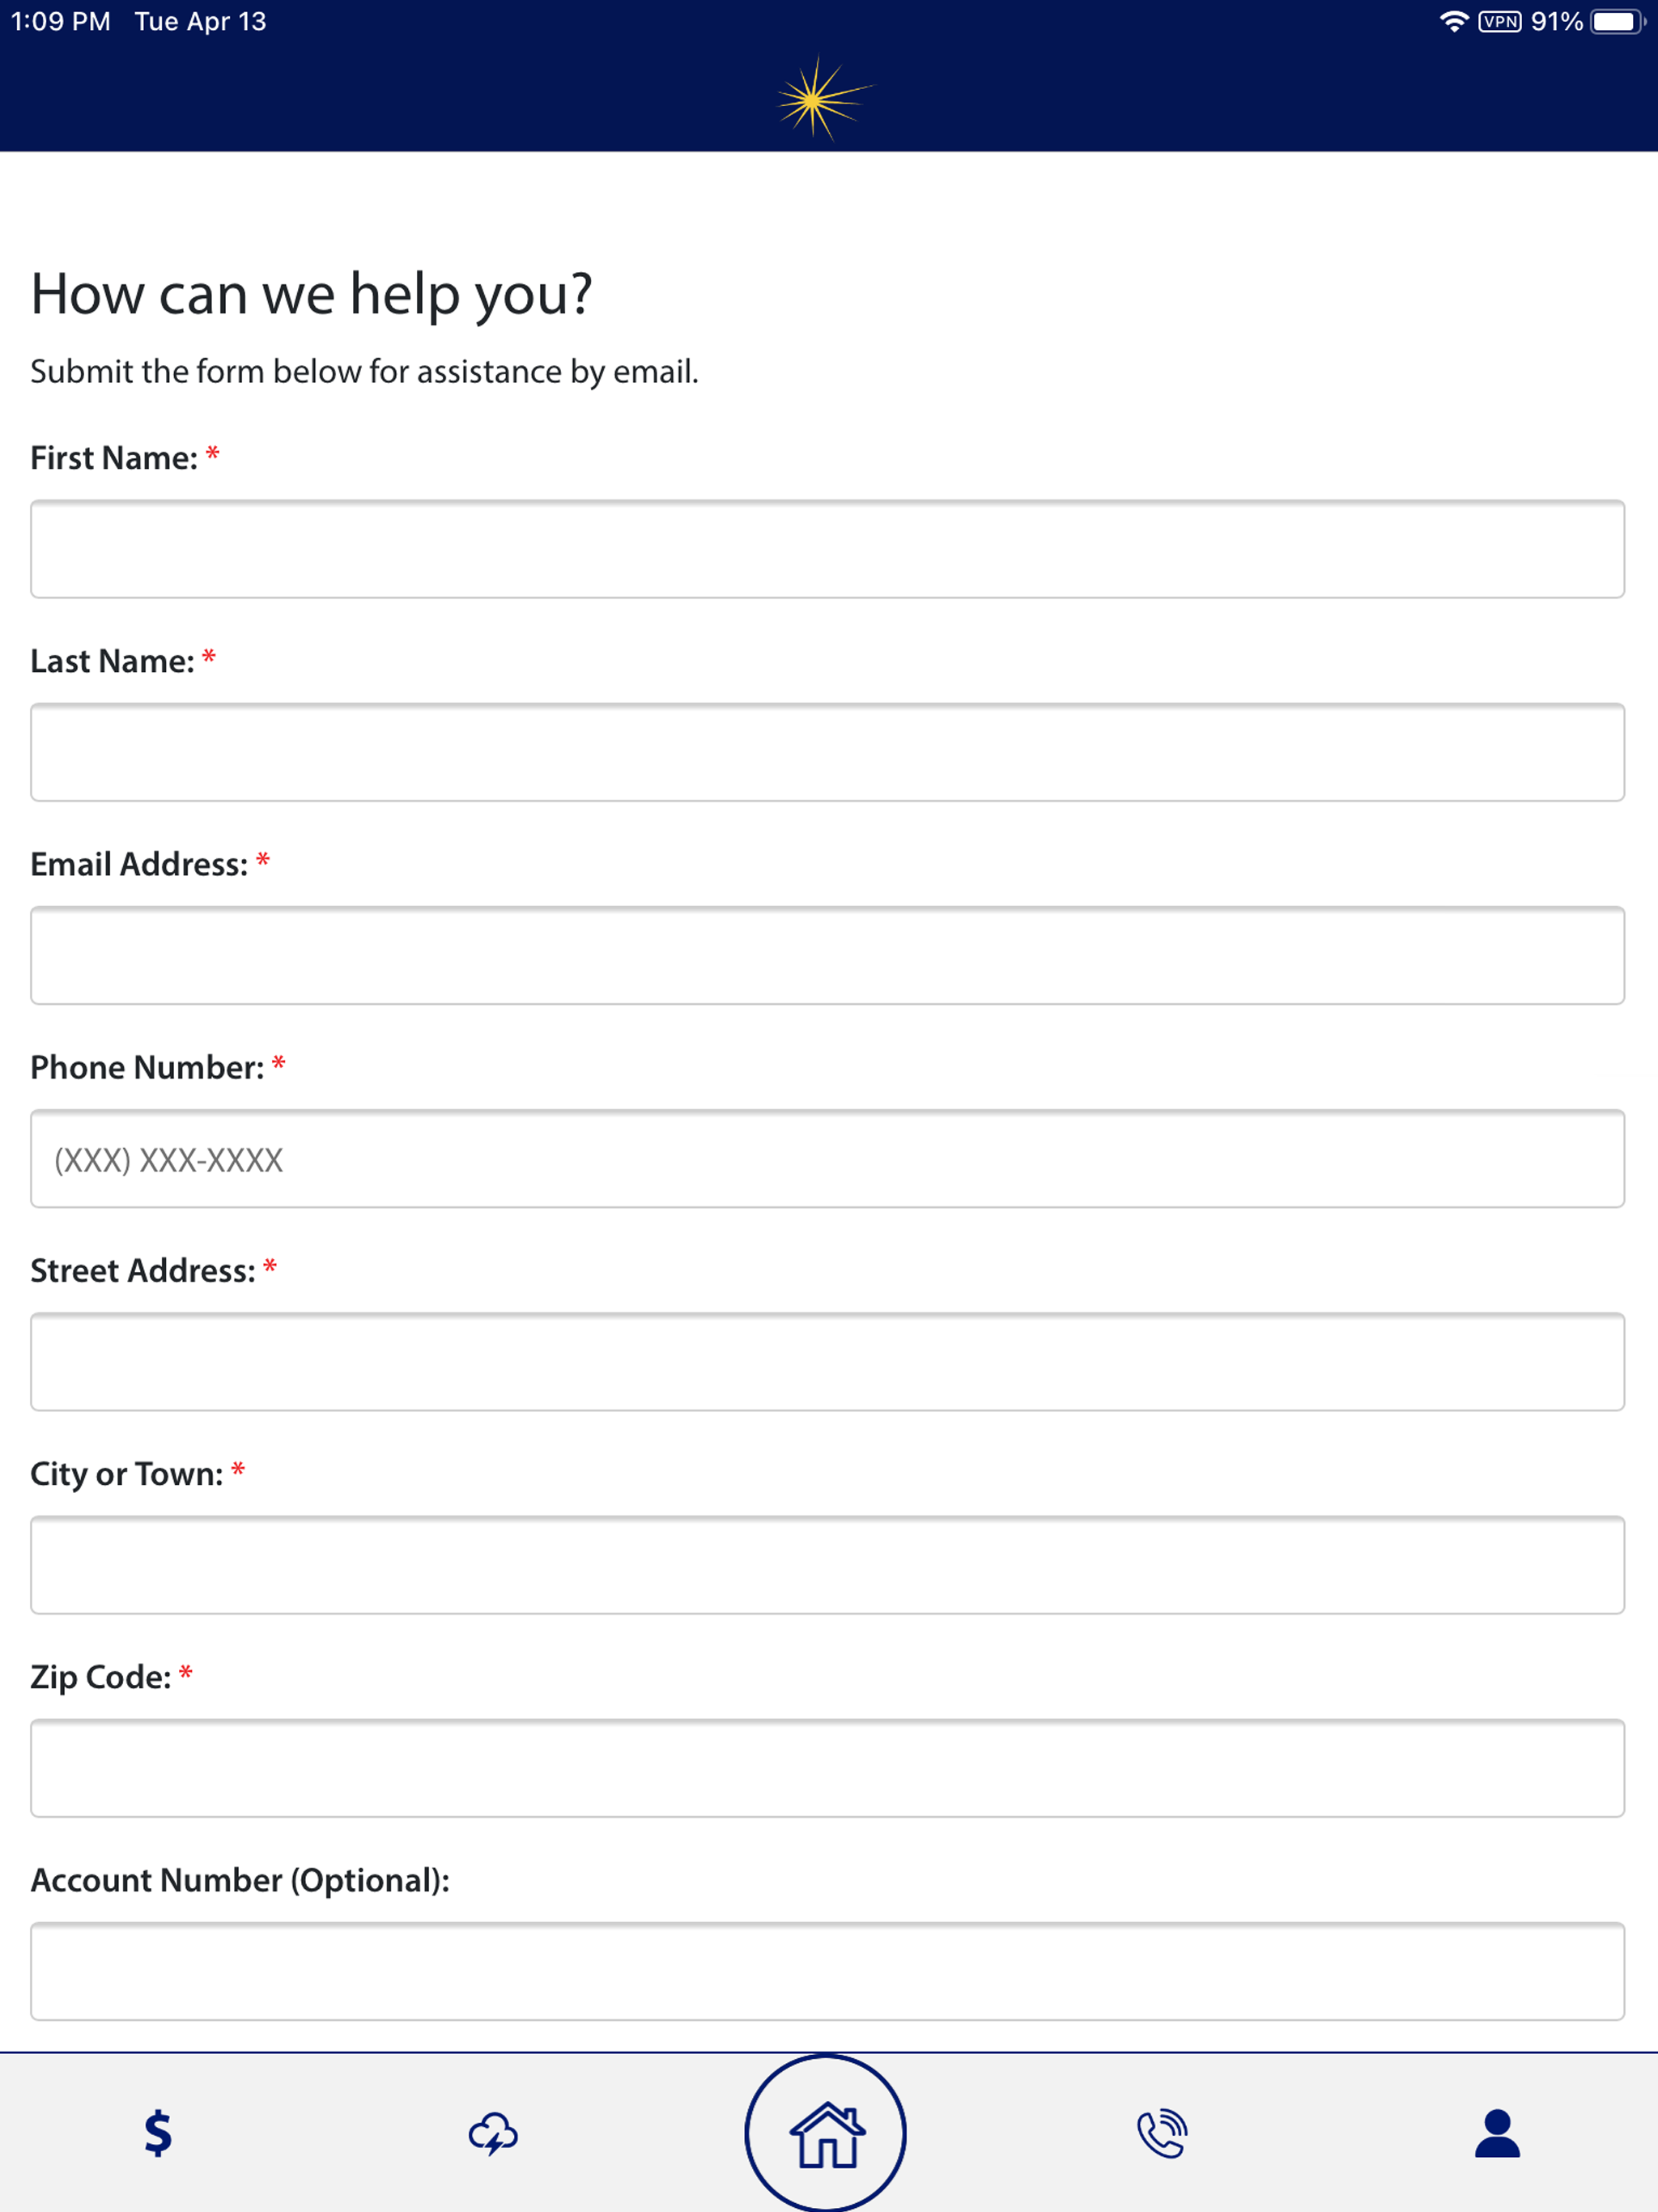Tap the Wi-Fi status icon
1658x2212 pixels.
[1454, 22]
